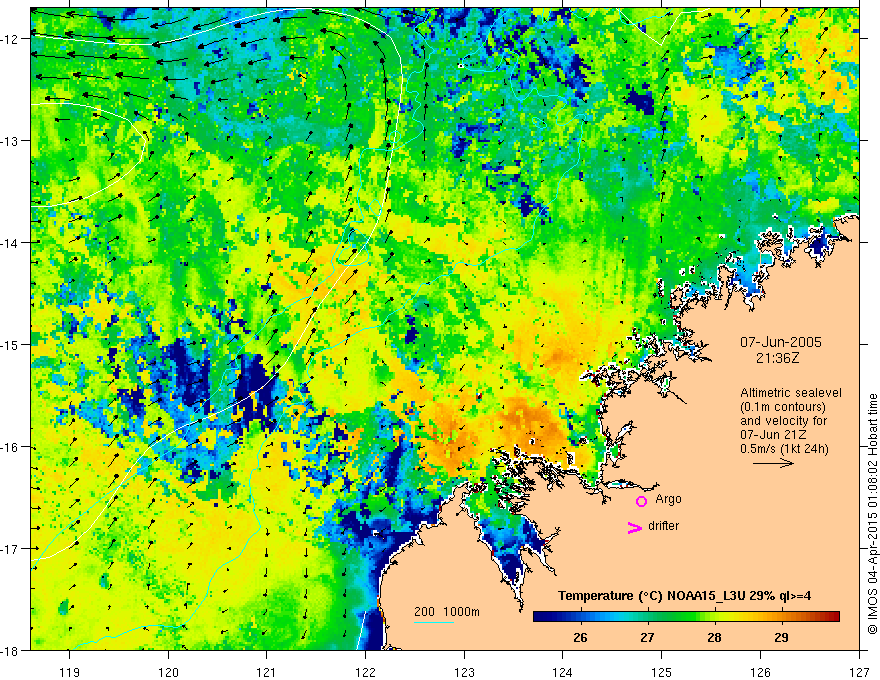The width and height of the screenshot is (880, 680).
Task: Click longitude axis label 127
Action: [x=859, y=672]
